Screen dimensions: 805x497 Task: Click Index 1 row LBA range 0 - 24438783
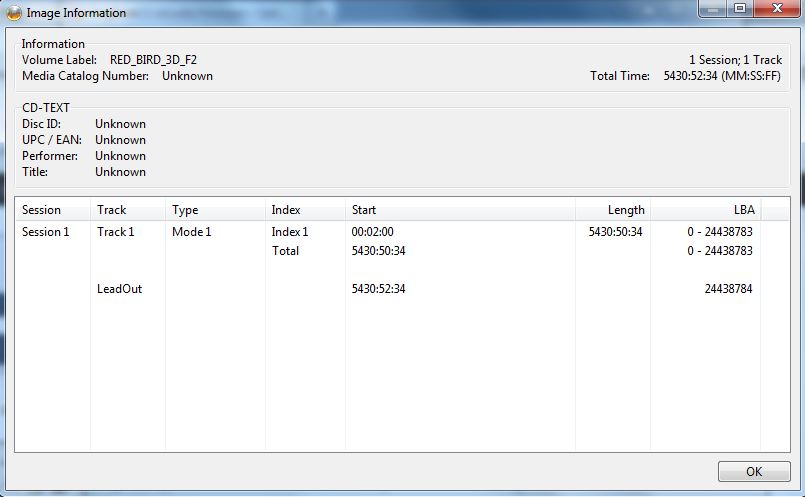point(720,232)
